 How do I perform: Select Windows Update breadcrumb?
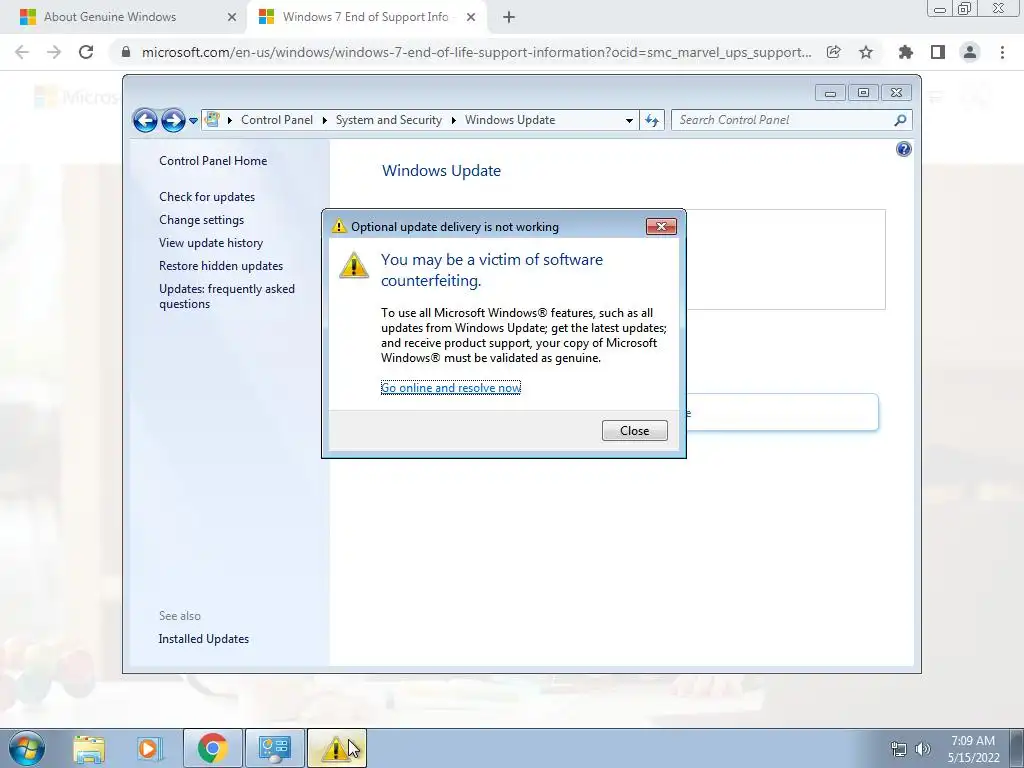click(x=510, y=120)
